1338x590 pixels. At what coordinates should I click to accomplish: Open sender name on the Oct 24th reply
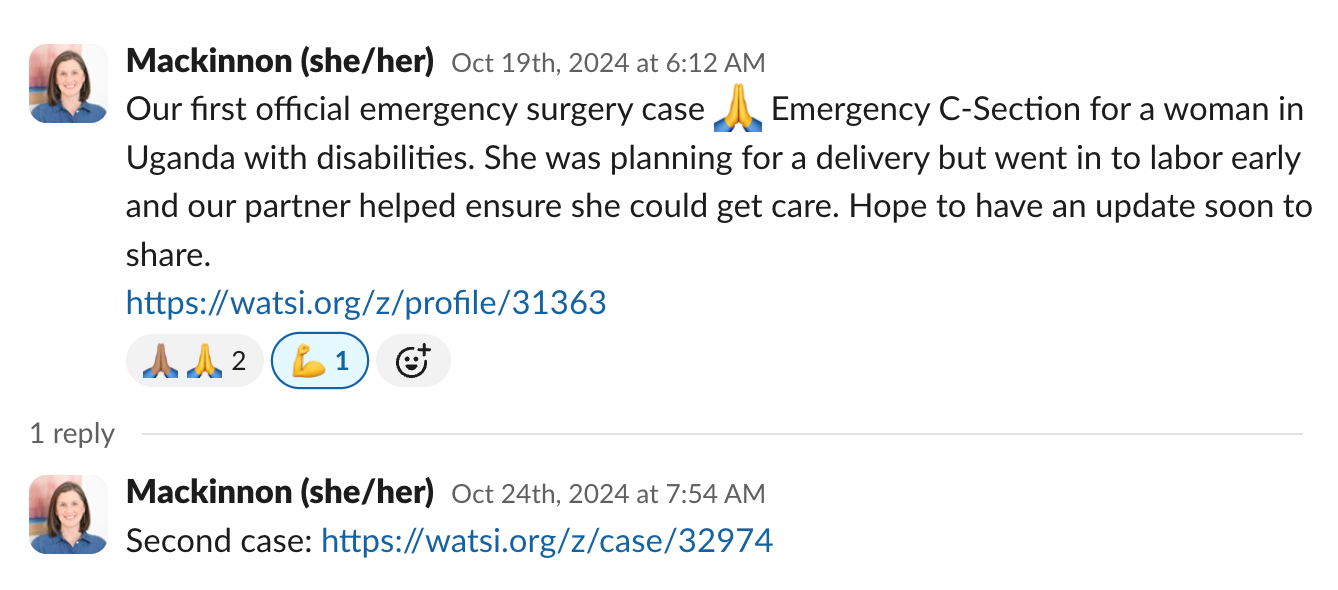click(280, 492)
